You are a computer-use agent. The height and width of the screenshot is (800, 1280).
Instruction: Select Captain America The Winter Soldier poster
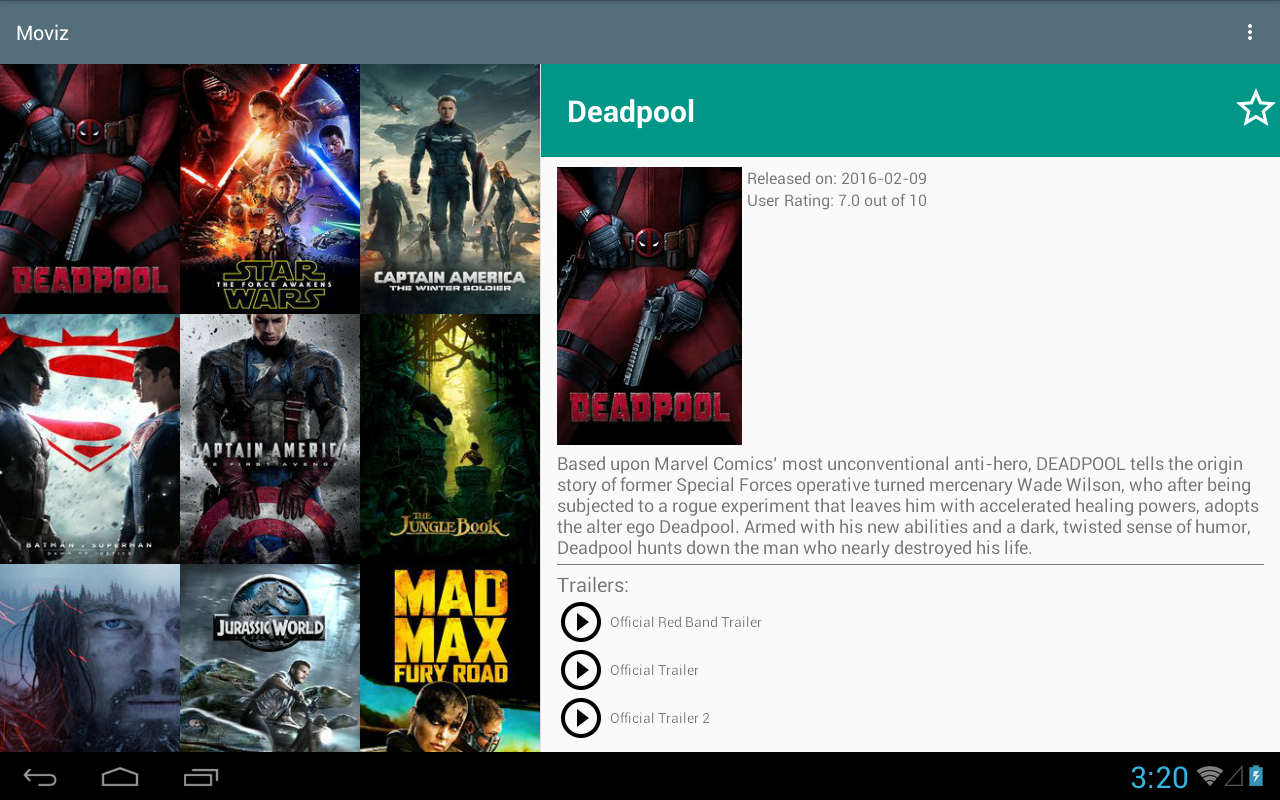[450, 189]
